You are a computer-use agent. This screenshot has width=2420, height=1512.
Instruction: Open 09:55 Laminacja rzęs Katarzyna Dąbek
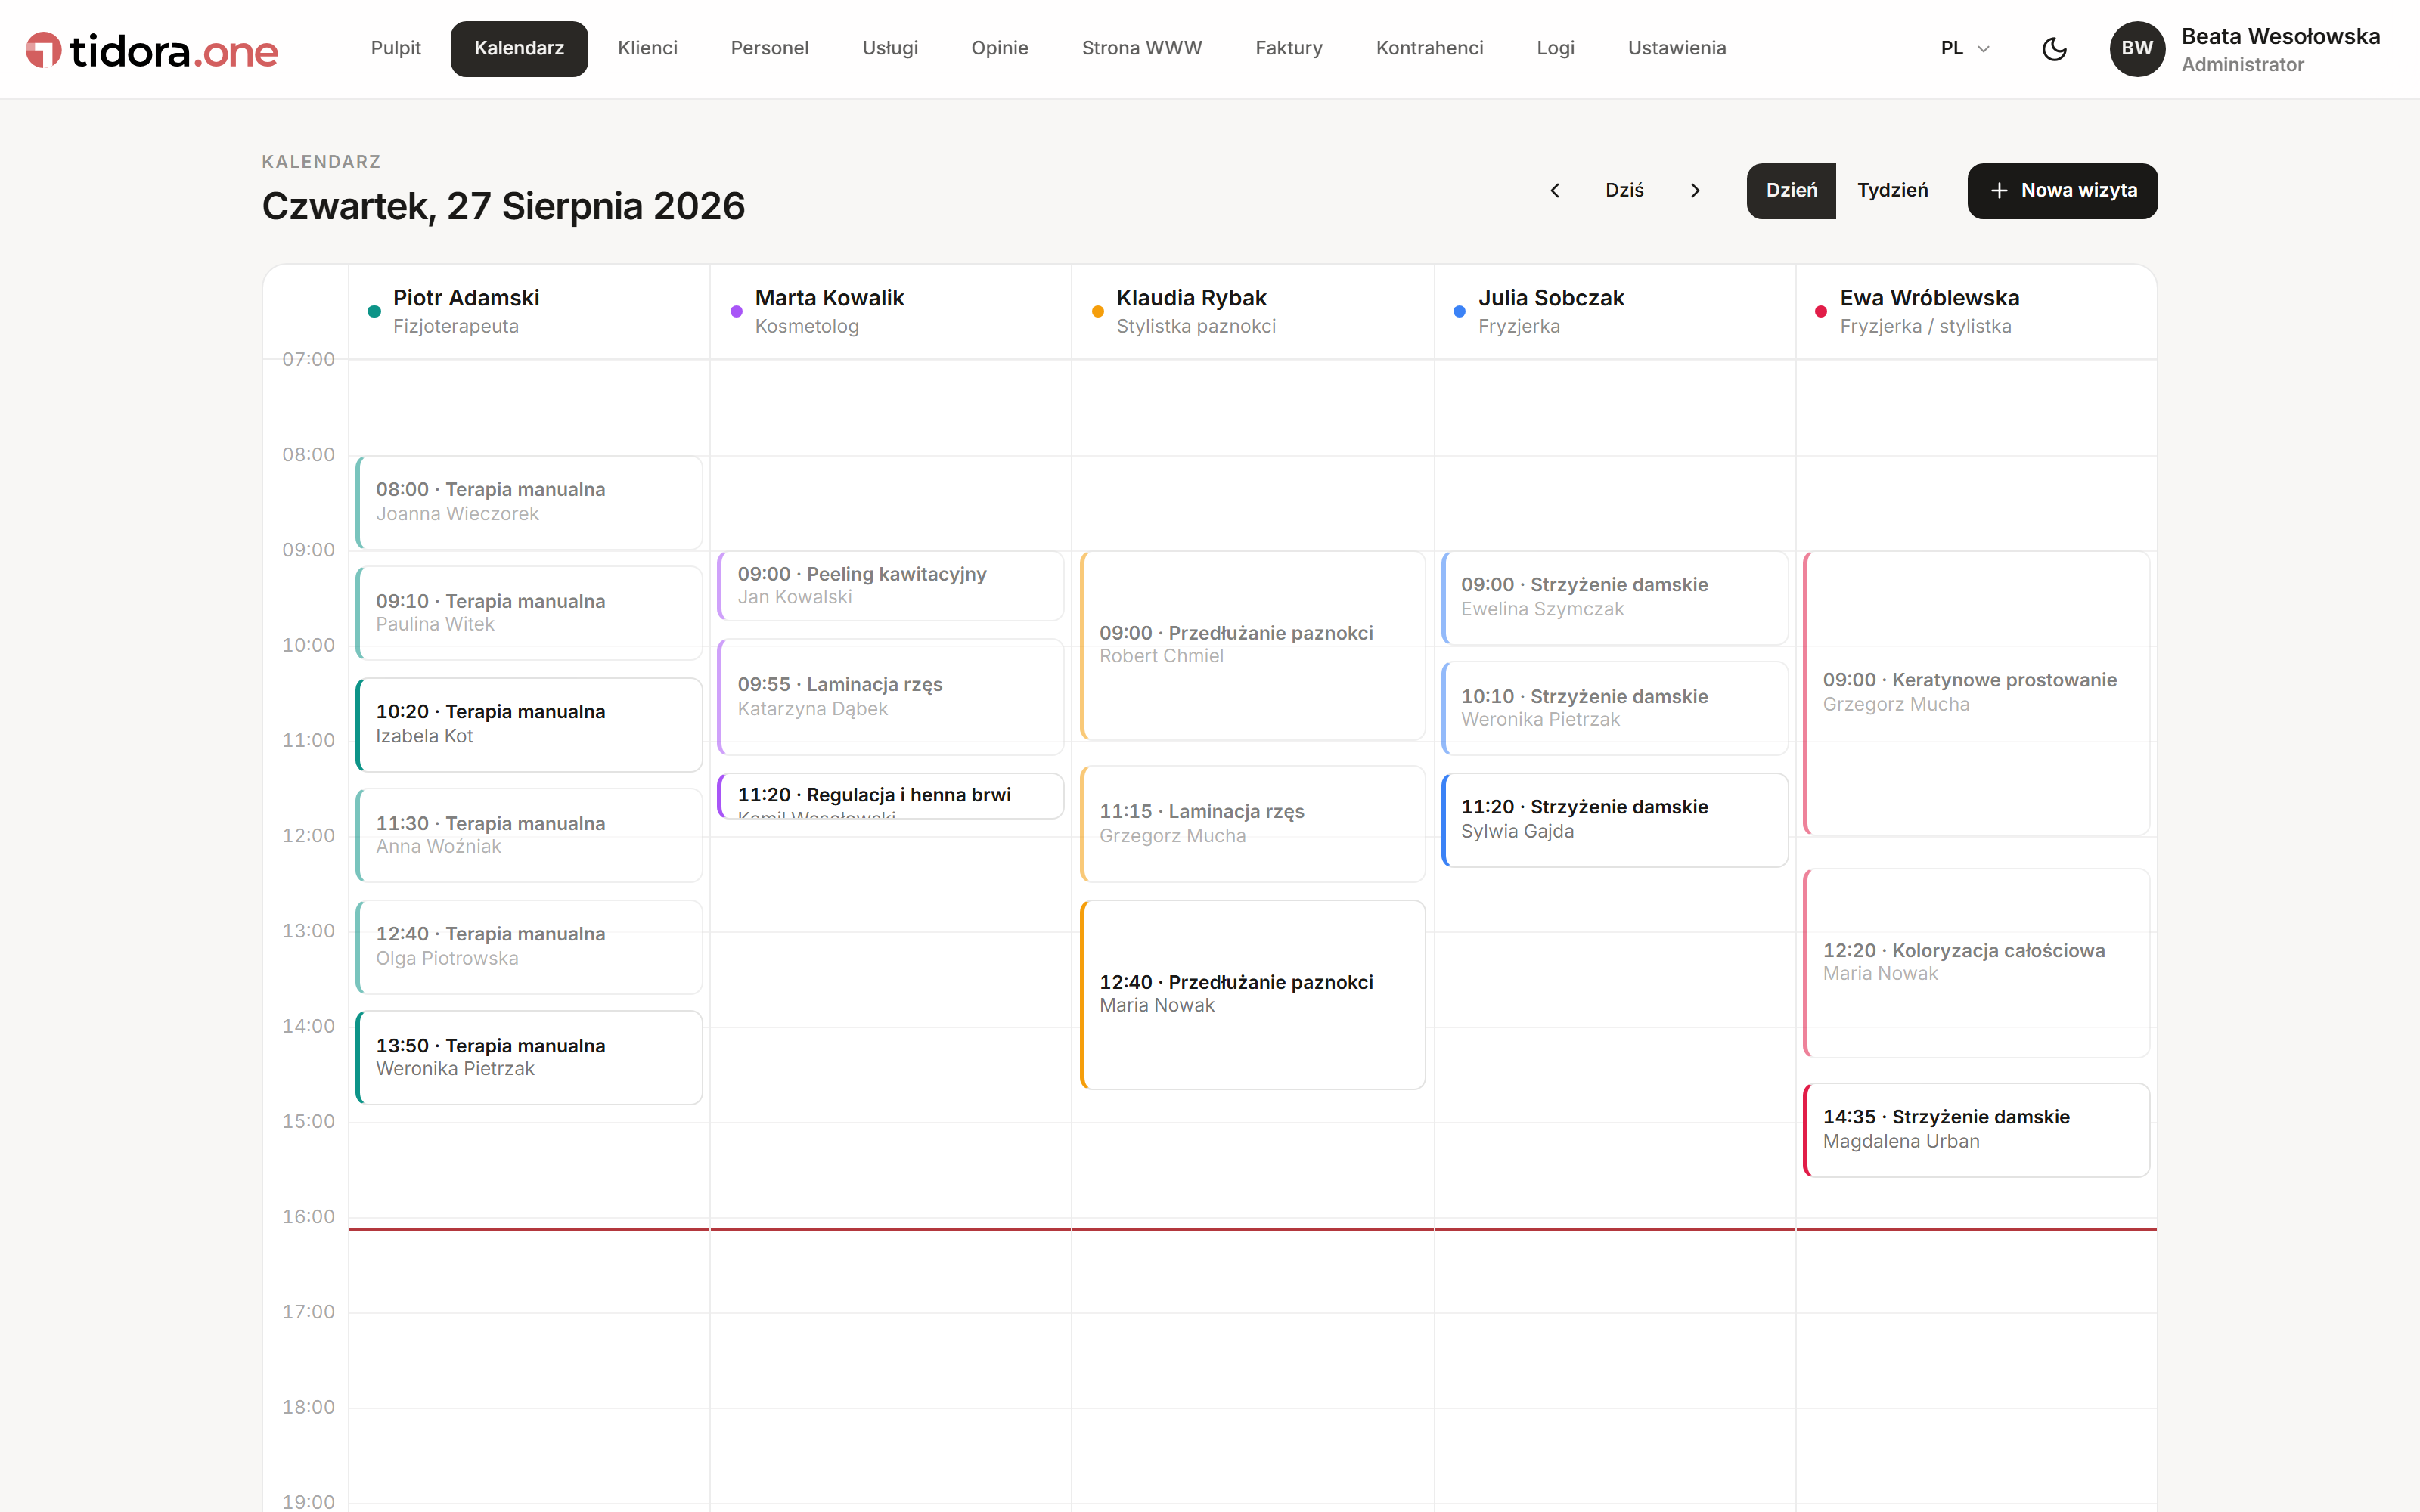[x=891, y=696]
